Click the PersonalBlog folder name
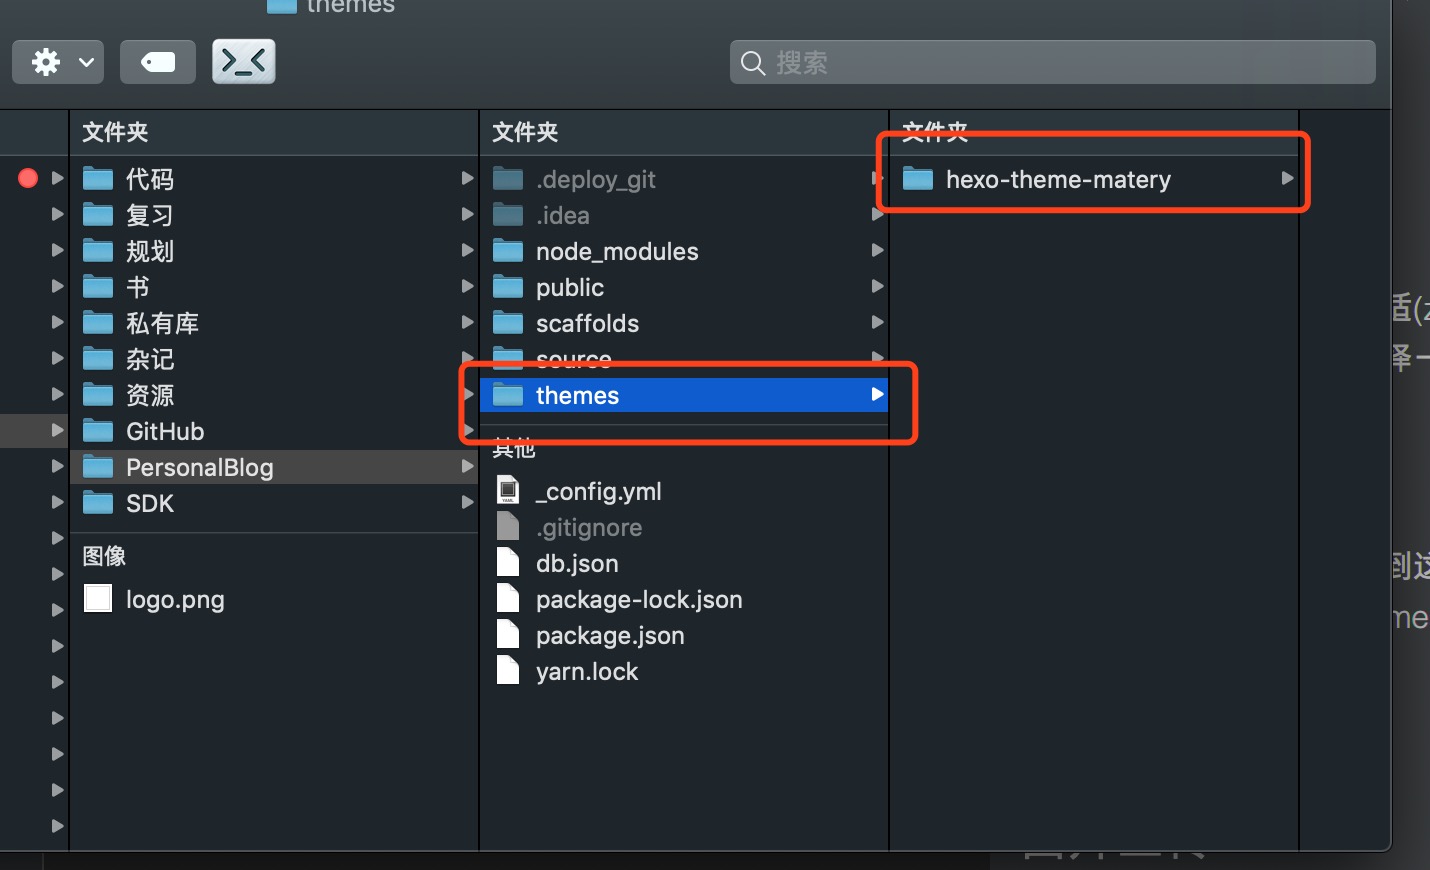Viewport: 1430px width, 870px height. [x=200, y=467]
